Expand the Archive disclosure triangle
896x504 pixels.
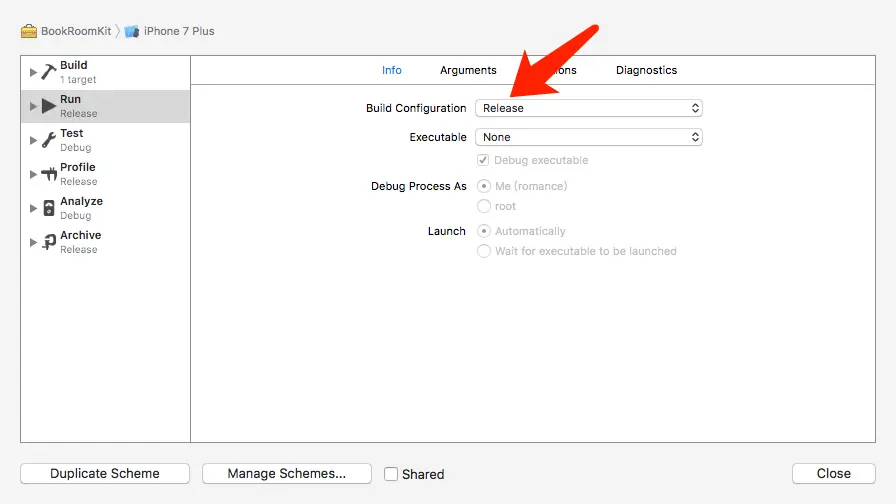(33, 242)
